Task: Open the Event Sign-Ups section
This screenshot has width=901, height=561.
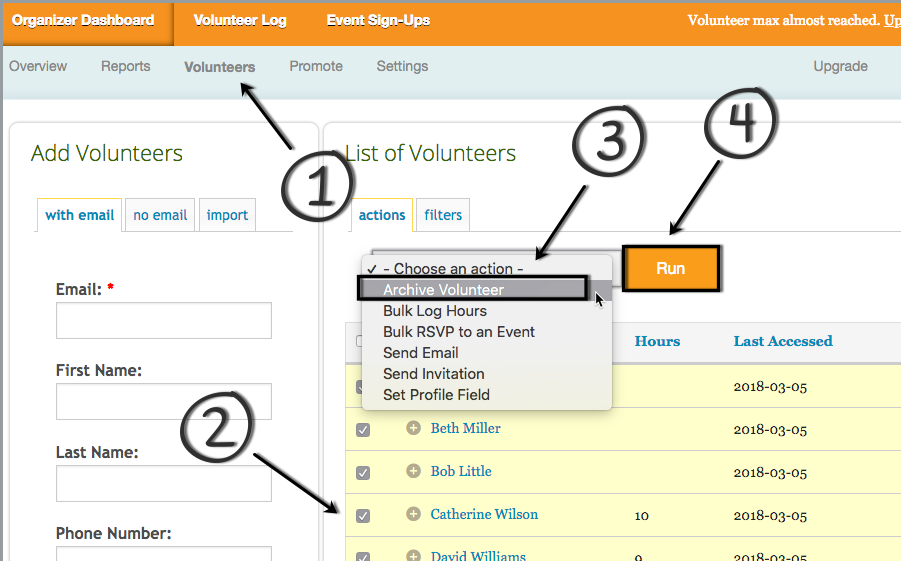Action: pyautogui.click(x=378, y=21)
